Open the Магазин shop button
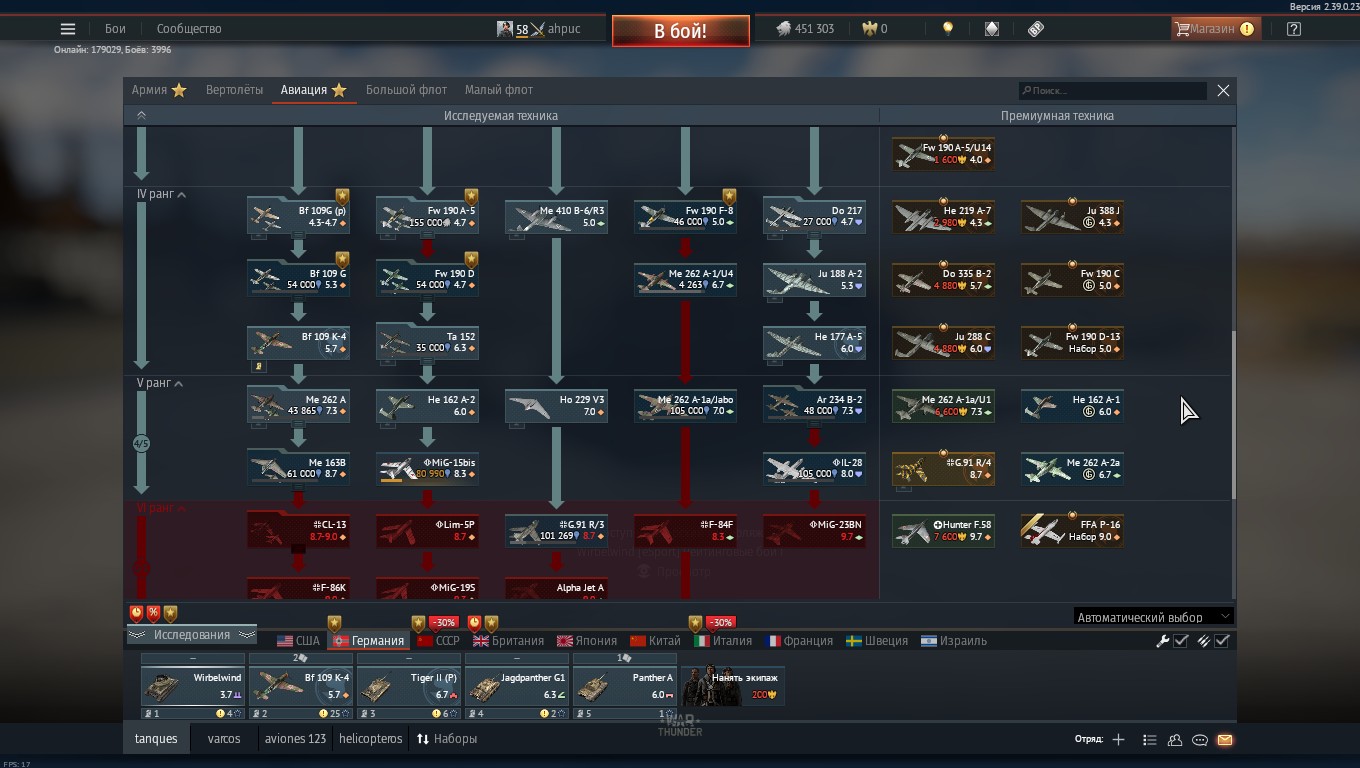 [x=1214, y=29]
